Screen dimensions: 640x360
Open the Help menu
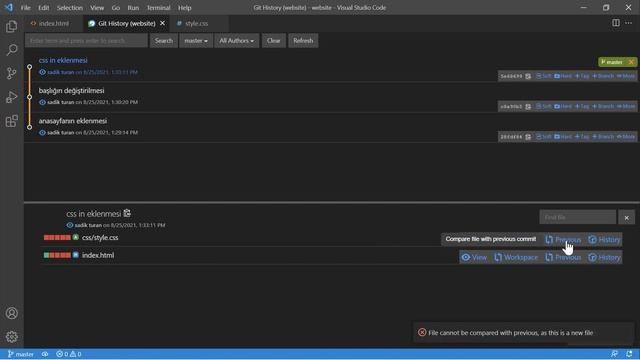coord(184,7)
